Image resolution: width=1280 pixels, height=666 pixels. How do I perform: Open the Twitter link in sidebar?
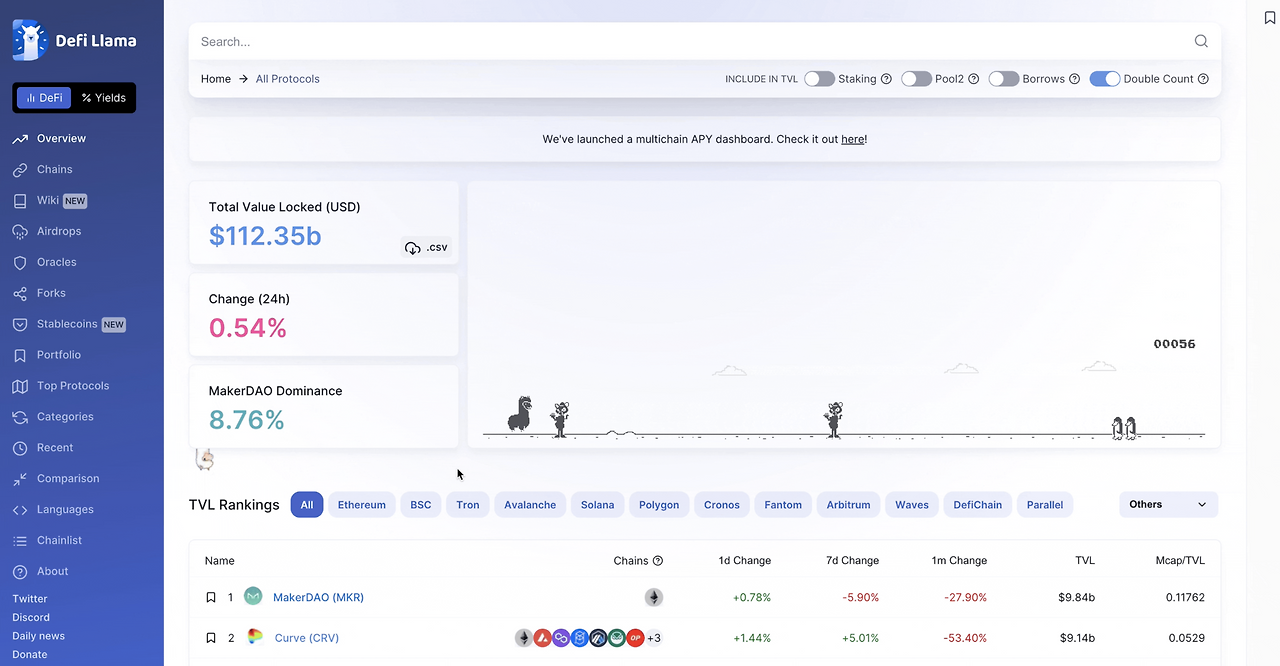(x=30, y=599)
